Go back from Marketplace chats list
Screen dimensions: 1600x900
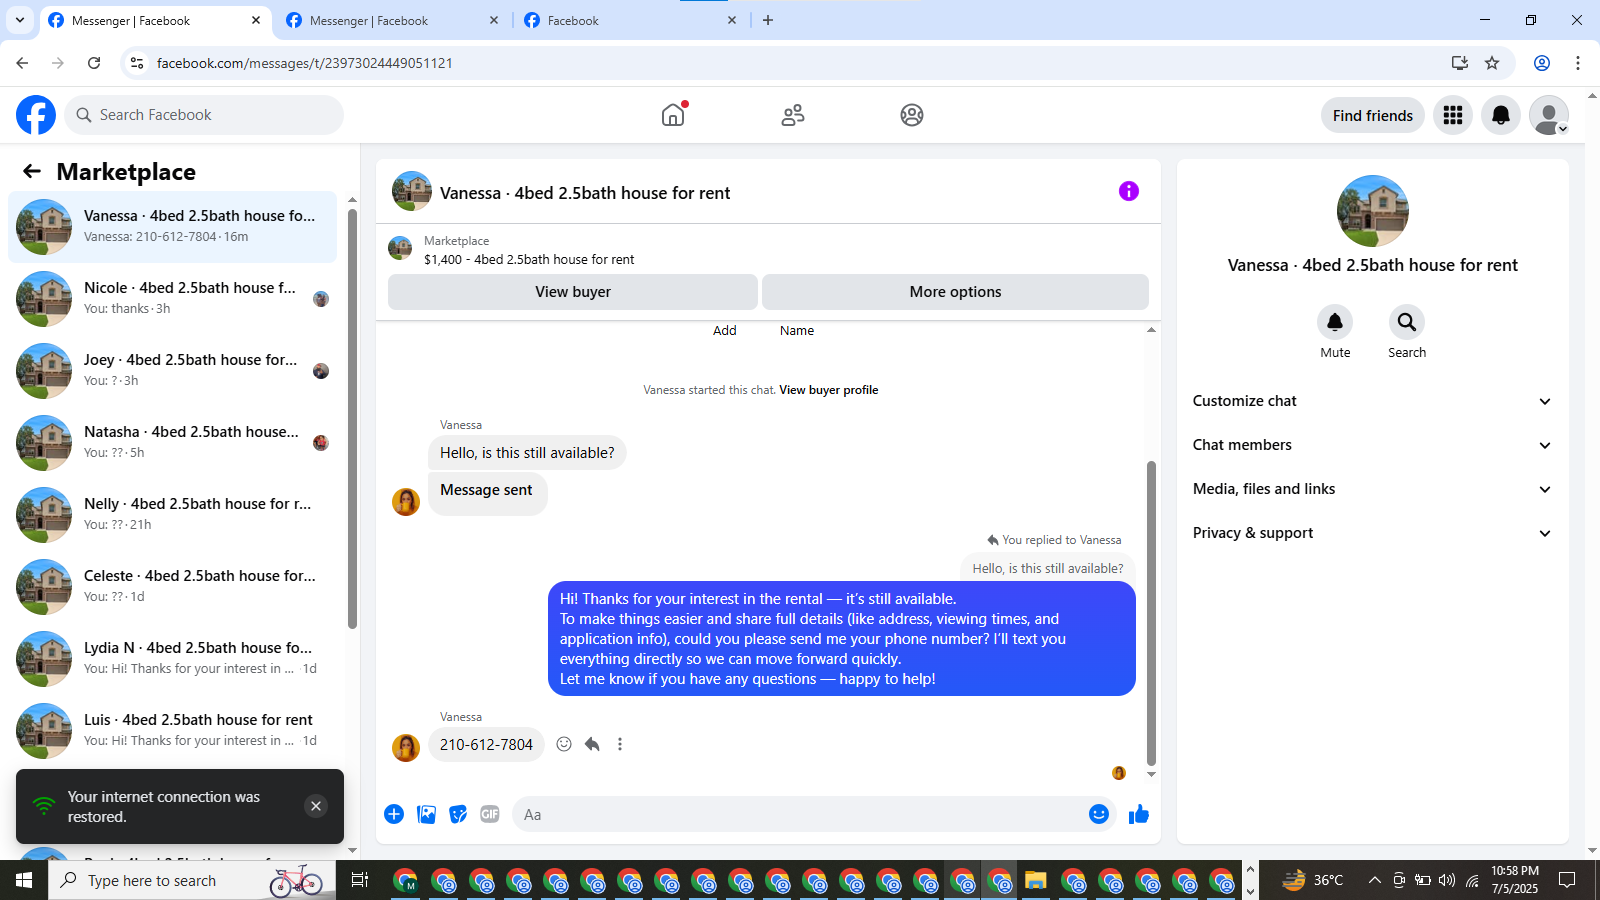pyautogui.click(x=32, y=171)
